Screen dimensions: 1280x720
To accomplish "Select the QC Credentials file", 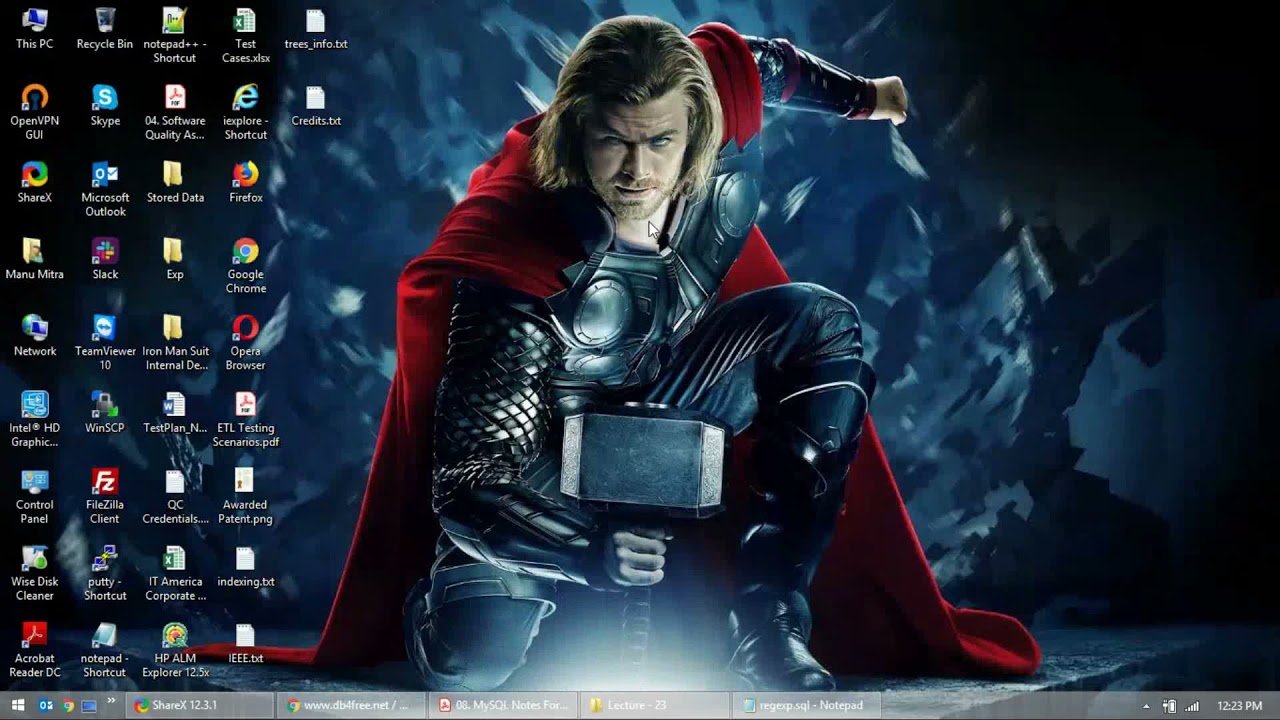I will tap(175, 497).
